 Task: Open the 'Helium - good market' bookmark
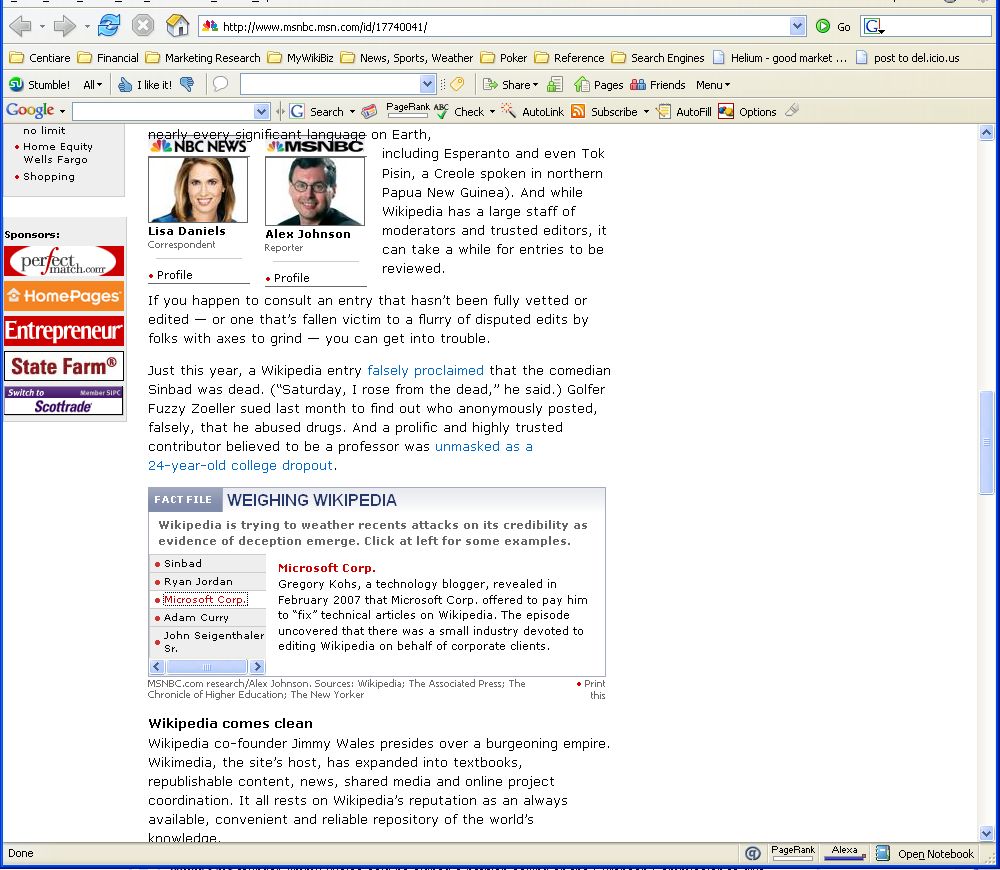pyautogui.click(x=779, y=58)
